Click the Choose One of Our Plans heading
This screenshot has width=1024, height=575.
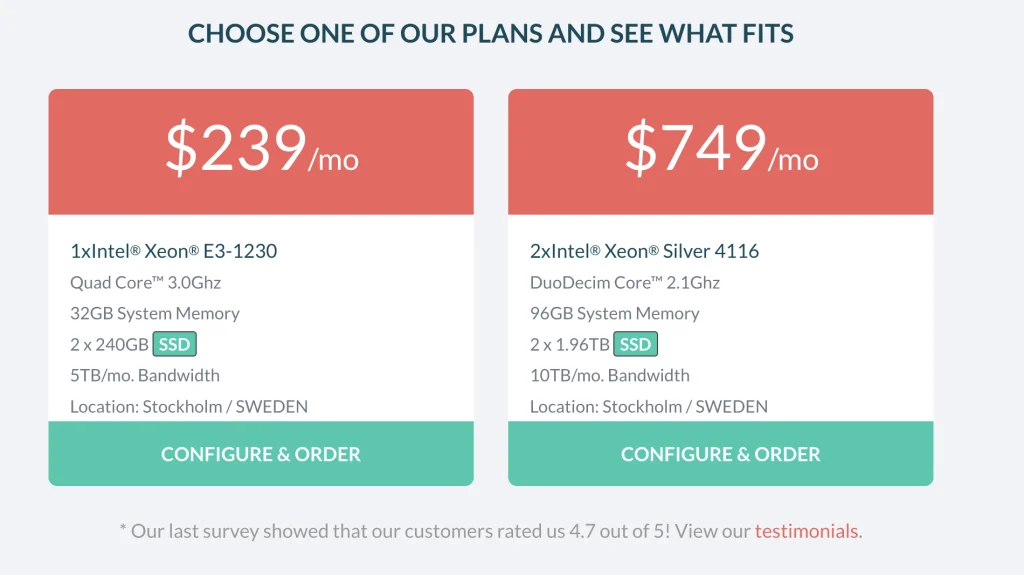coord(490,33)
